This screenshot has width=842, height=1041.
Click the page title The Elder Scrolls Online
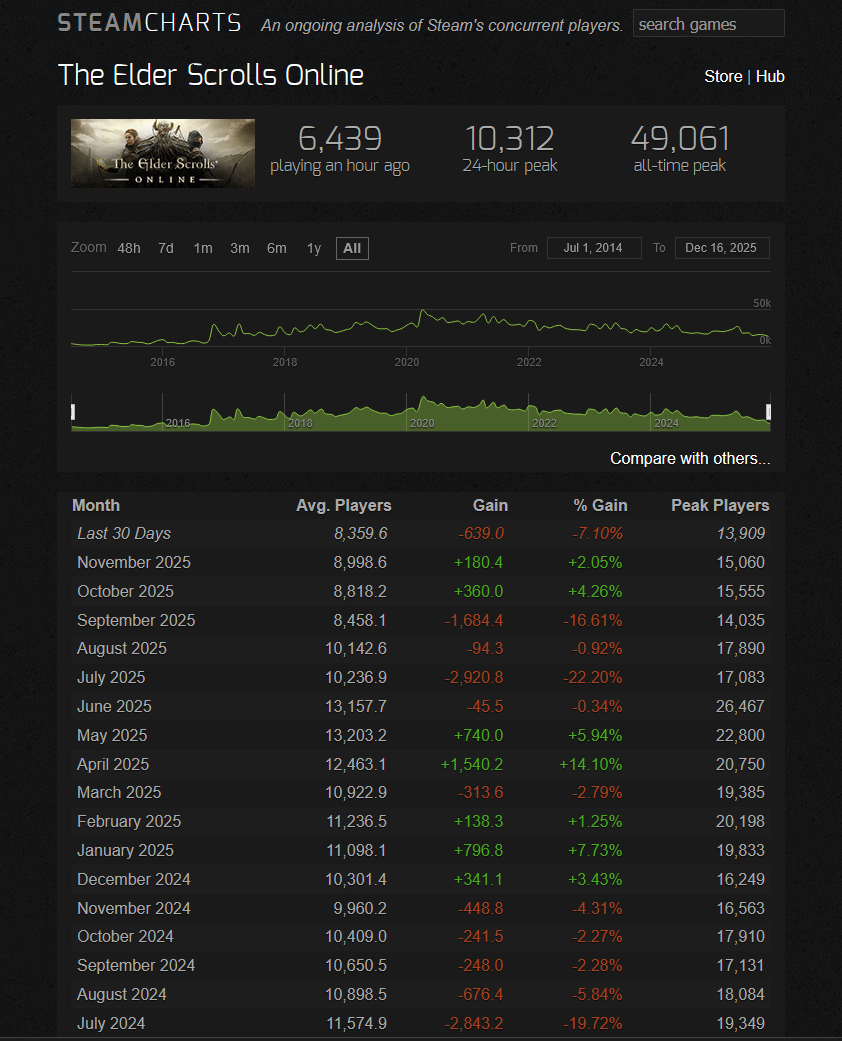pos(211,75)
